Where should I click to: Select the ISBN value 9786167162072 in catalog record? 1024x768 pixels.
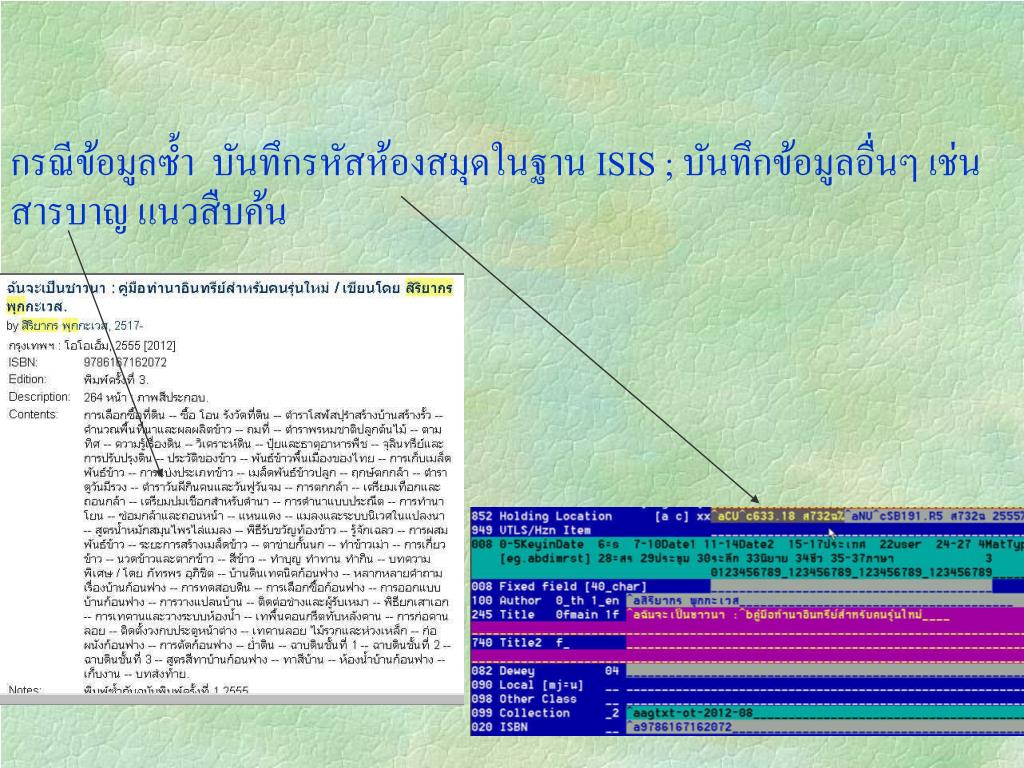point(125,362)
